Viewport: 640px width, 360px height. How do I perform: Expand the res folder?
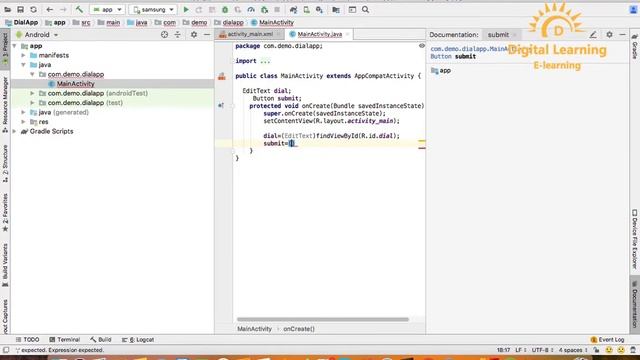[23, 122]
